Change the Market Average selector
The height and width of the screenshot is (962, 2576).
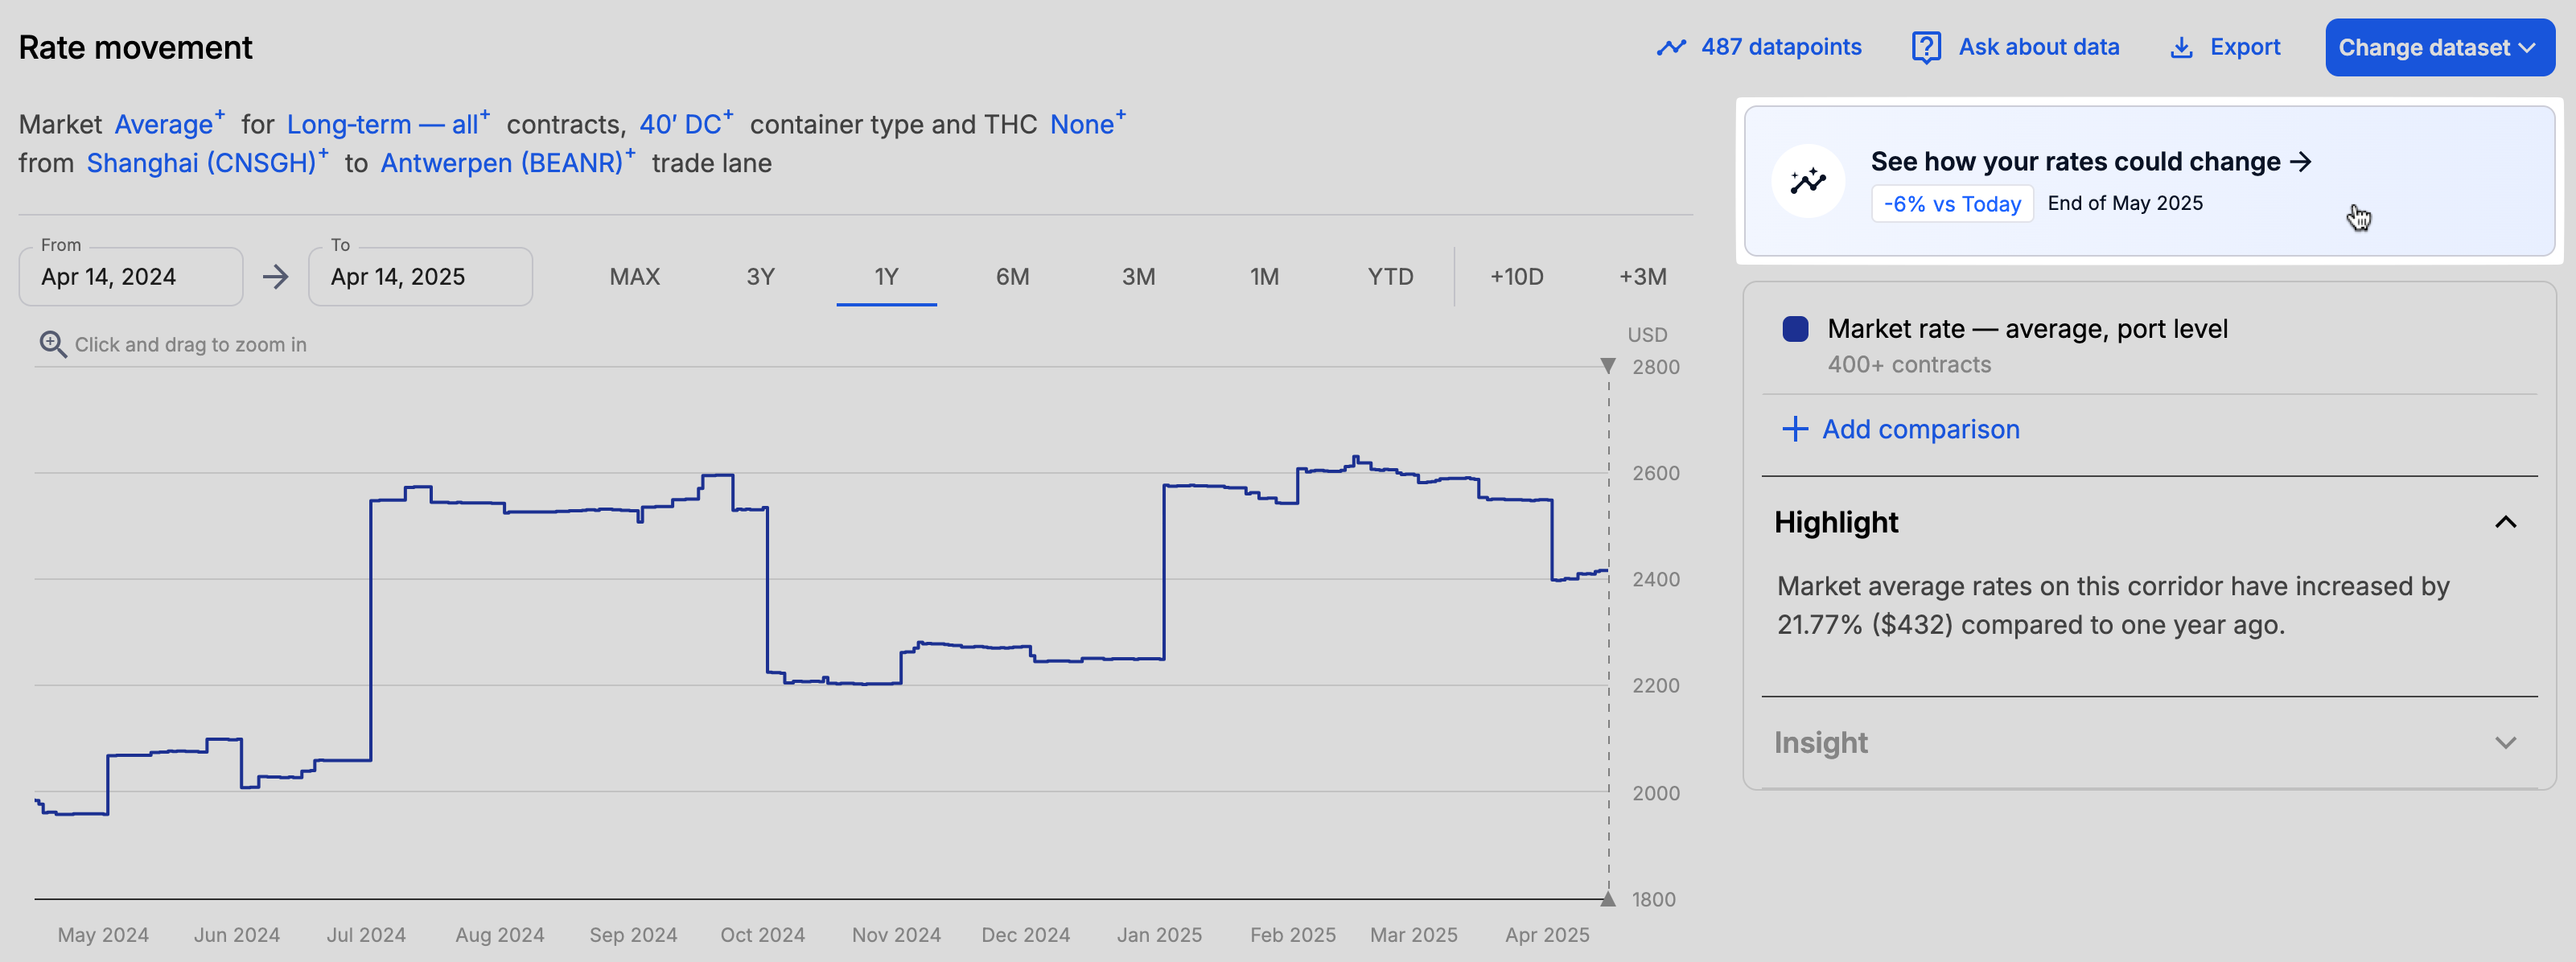point(169,123)
